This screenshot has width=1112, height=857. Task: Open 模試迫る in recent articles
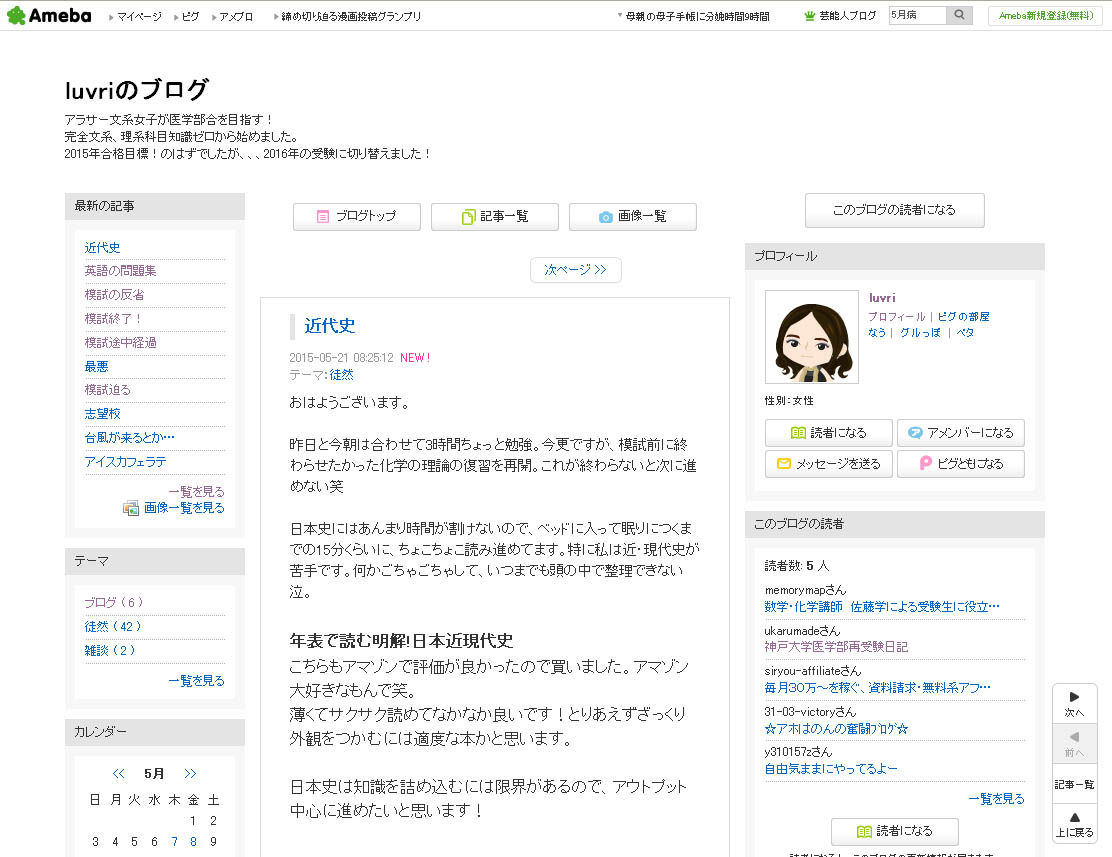tap(108, 389)
